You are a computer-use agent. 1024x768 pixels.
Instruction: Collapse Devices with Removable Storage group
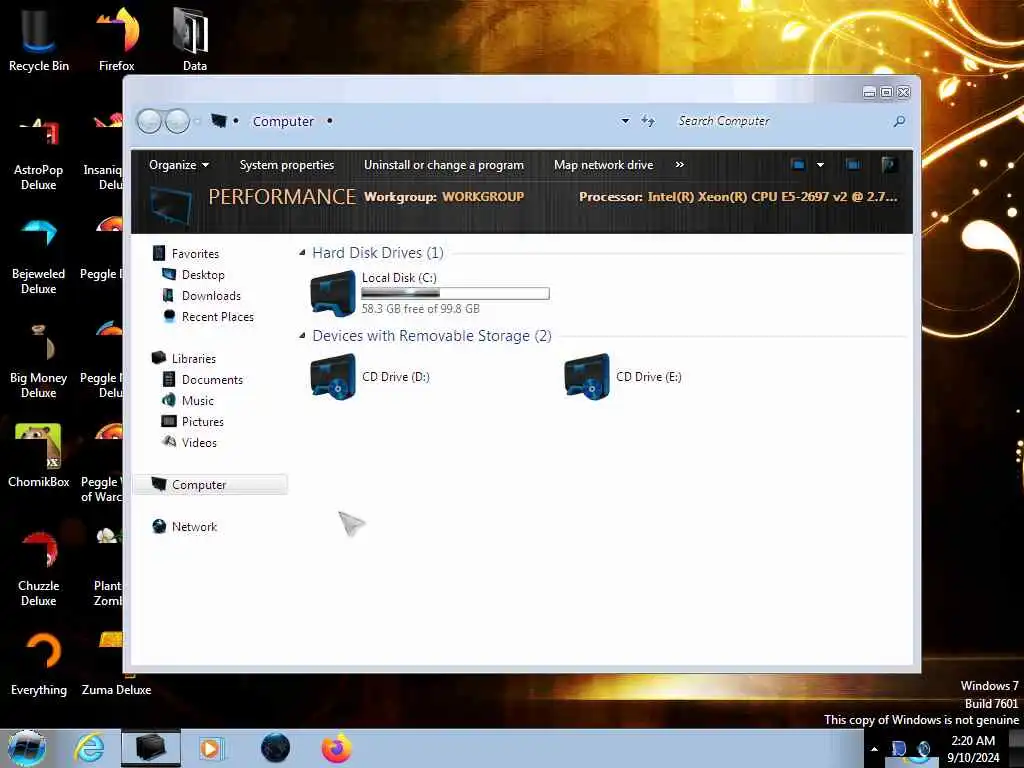pos(302,336)
